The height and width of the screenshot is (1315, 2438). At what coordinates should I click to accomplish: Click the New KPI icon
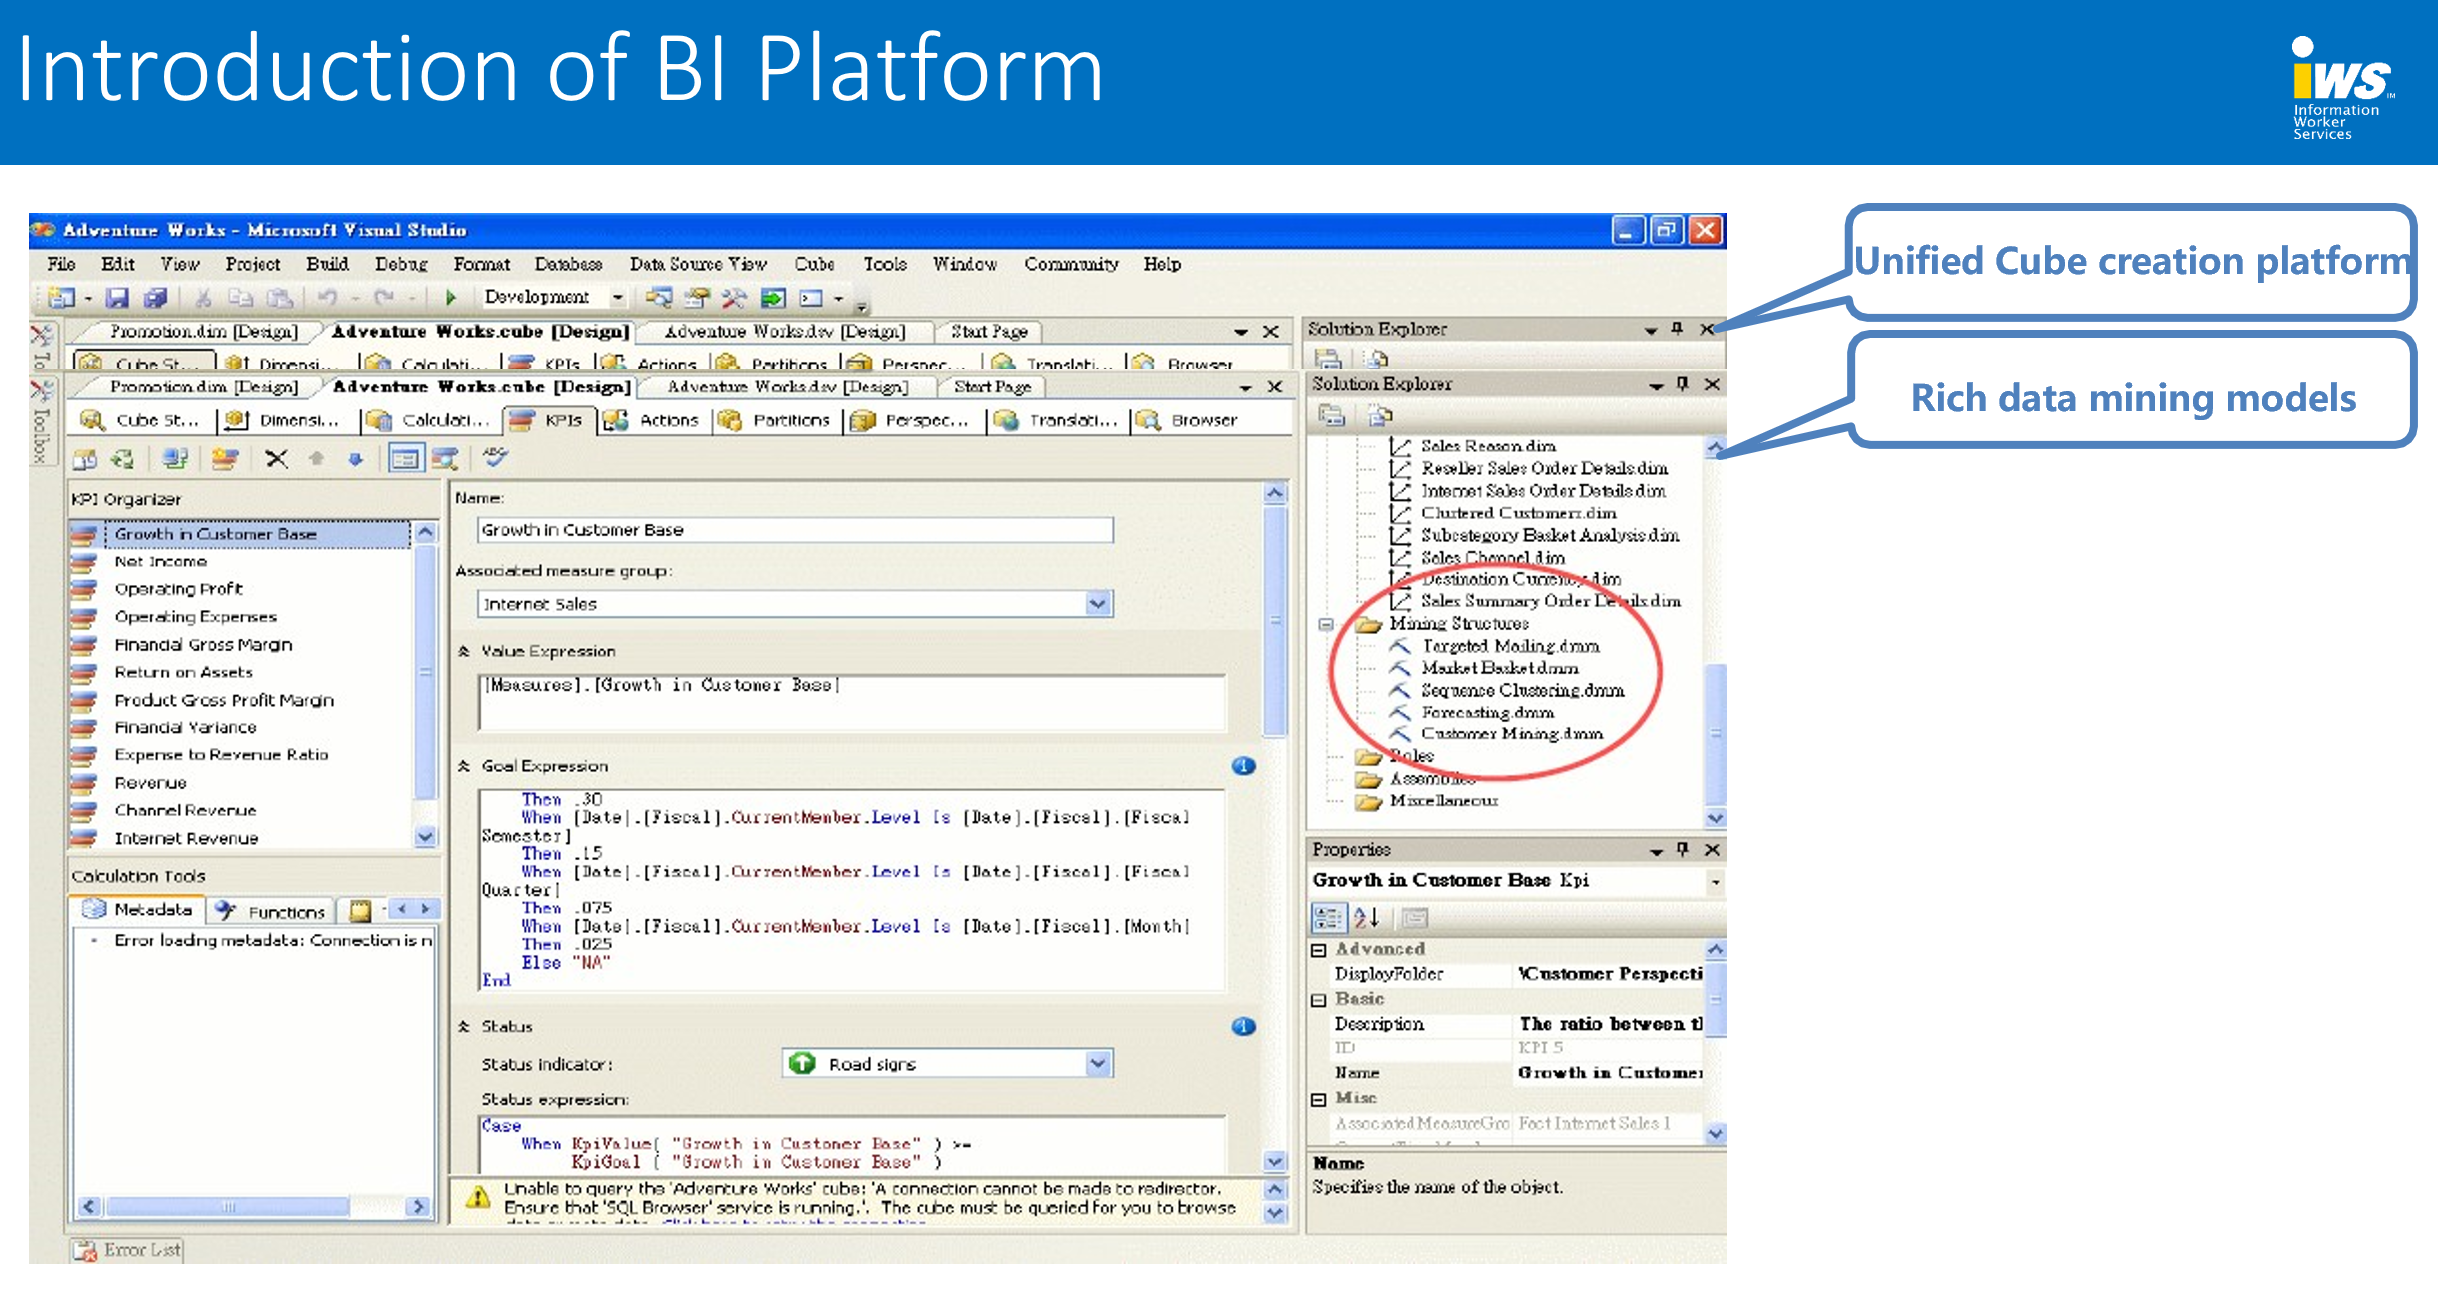coord(224,459)
